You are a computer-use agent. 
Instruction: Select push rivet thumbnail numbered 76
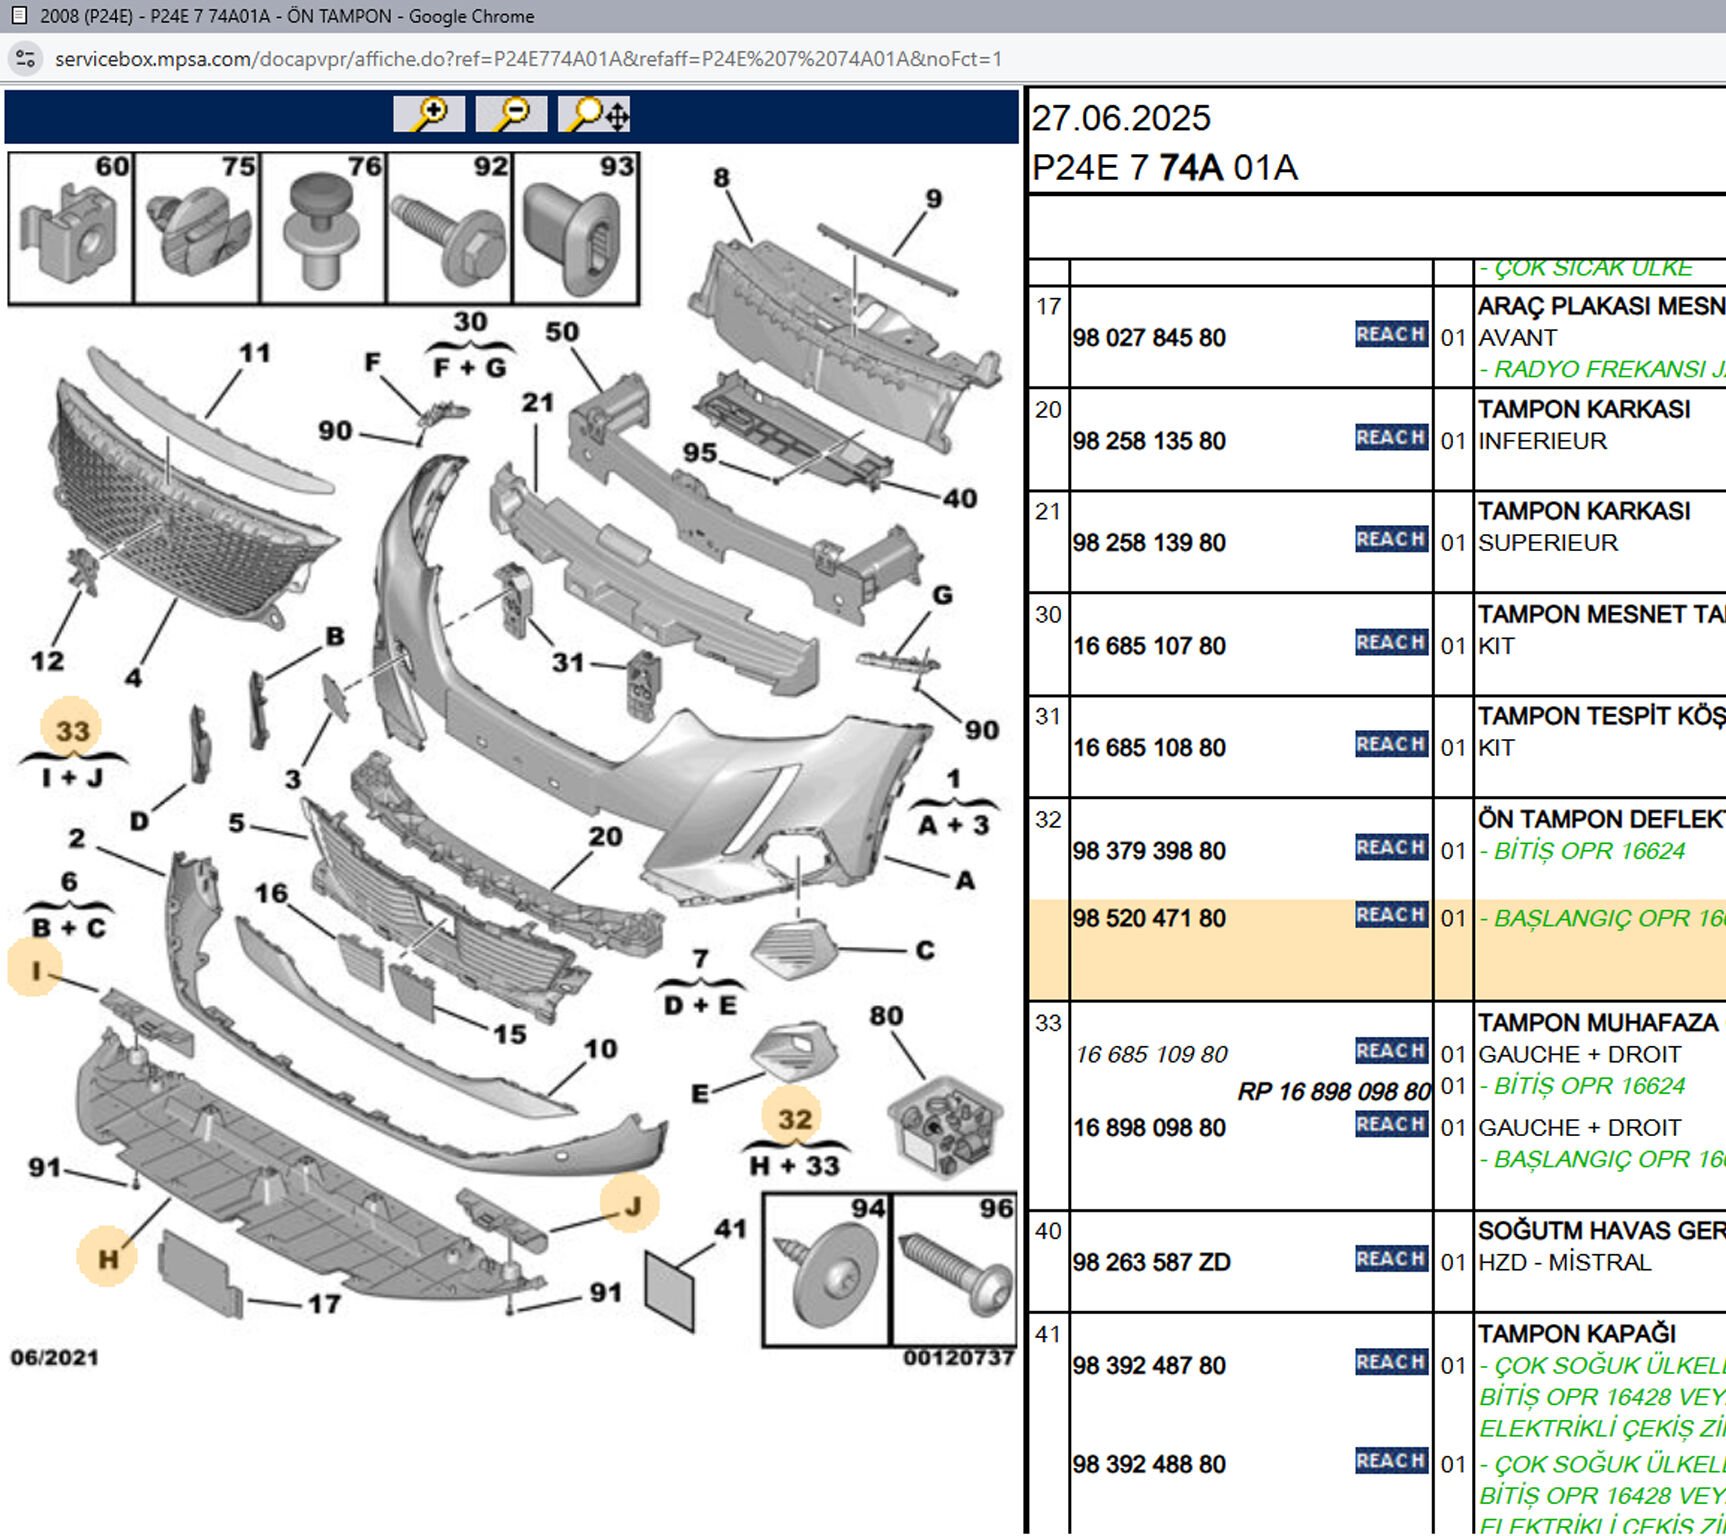tap(323, 229)
